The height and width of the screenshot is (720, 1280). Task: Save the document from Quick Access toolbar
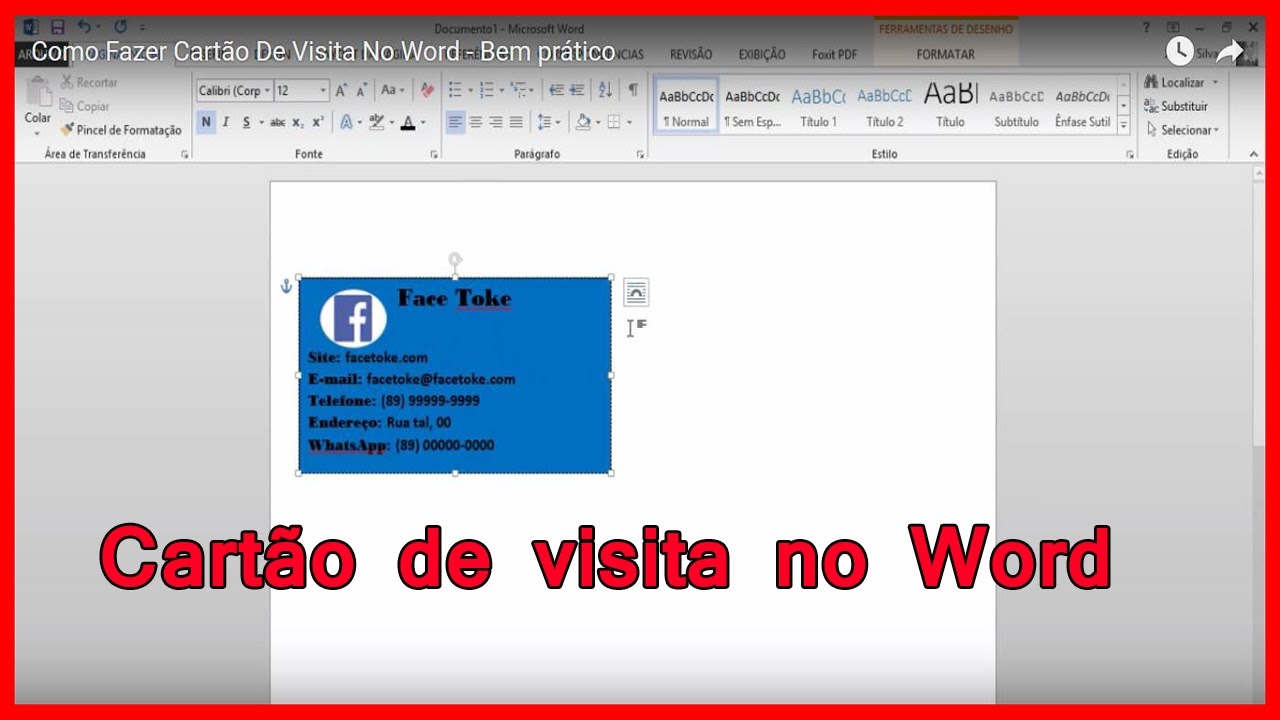57,27
